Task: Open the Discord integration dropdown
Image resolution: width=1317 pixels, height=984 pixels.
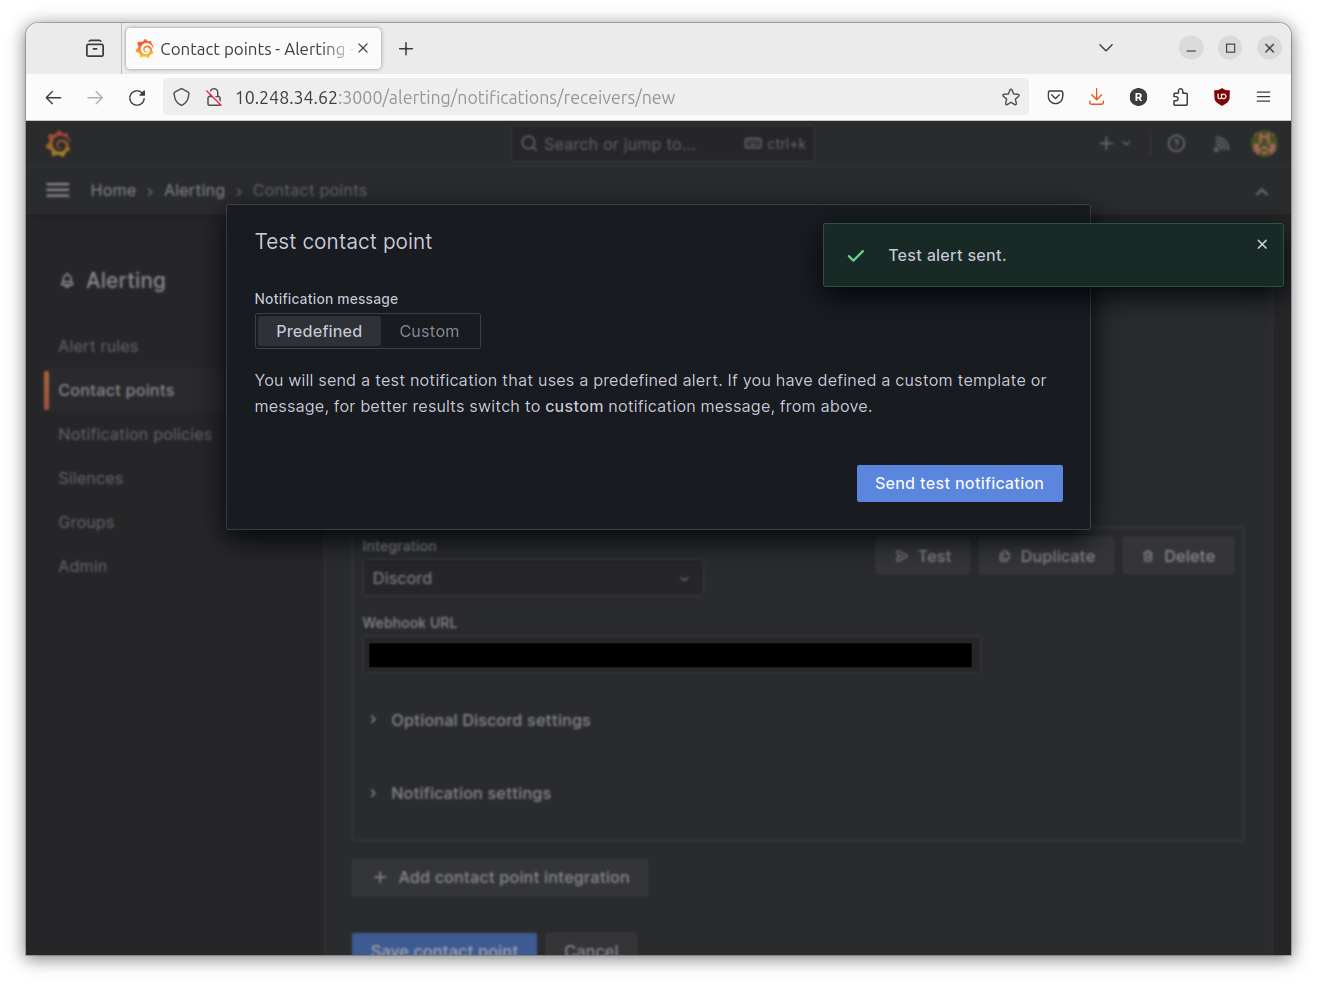Action: click(x=532, y=578)
